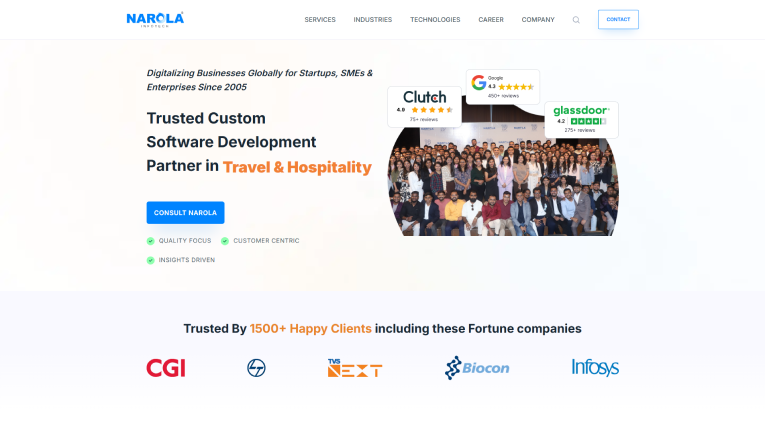Viewport: 765px width, 433px height.
Task: Click the Customer Centric checkmark icon
Action: (225, 241)
